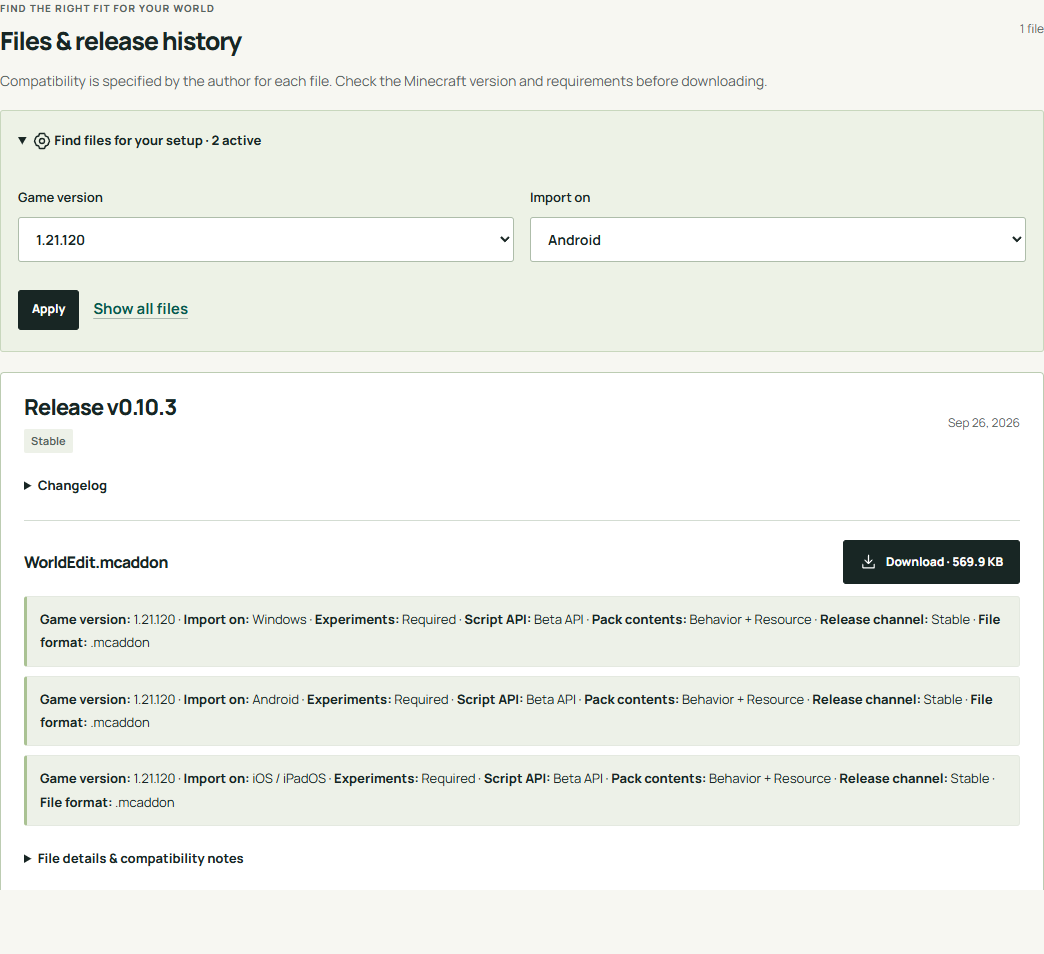The image size is (1044, 954).
Task: Open the Game version dropdown
Action: tap(266, 240)
